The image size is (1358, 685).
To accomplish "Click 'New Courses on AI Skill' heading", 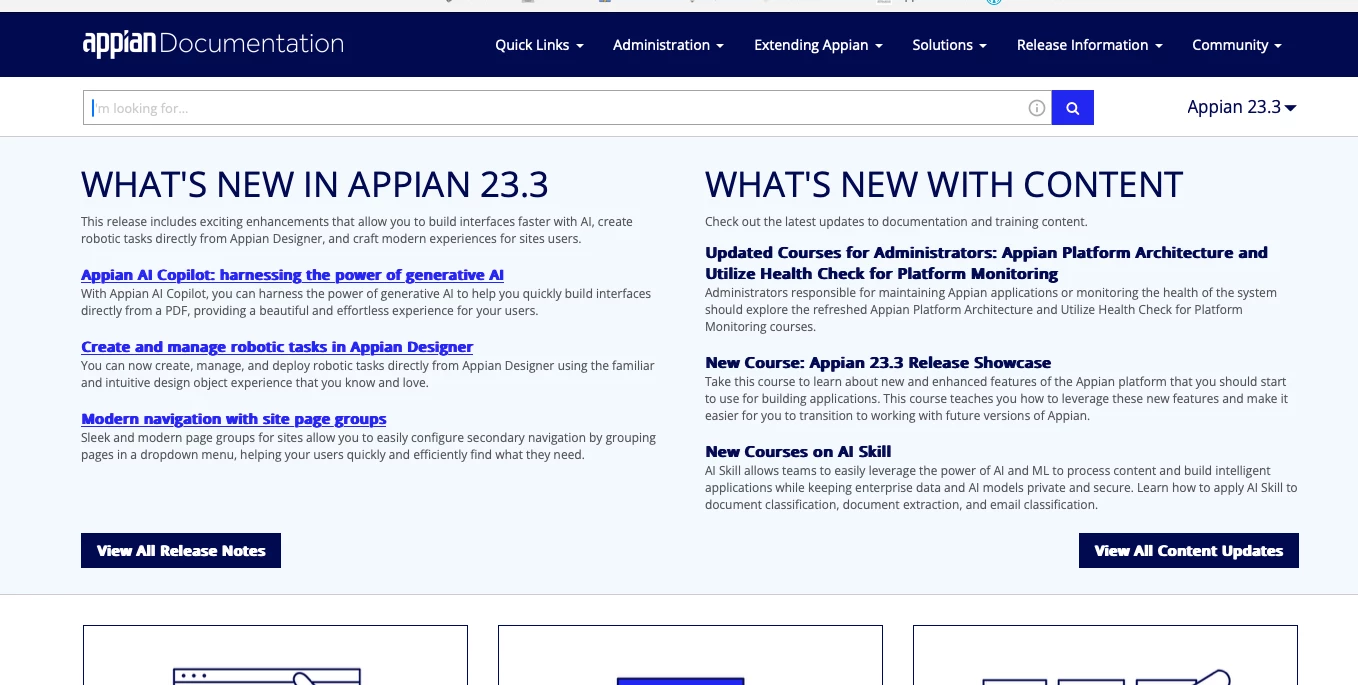I will point(798,451).
